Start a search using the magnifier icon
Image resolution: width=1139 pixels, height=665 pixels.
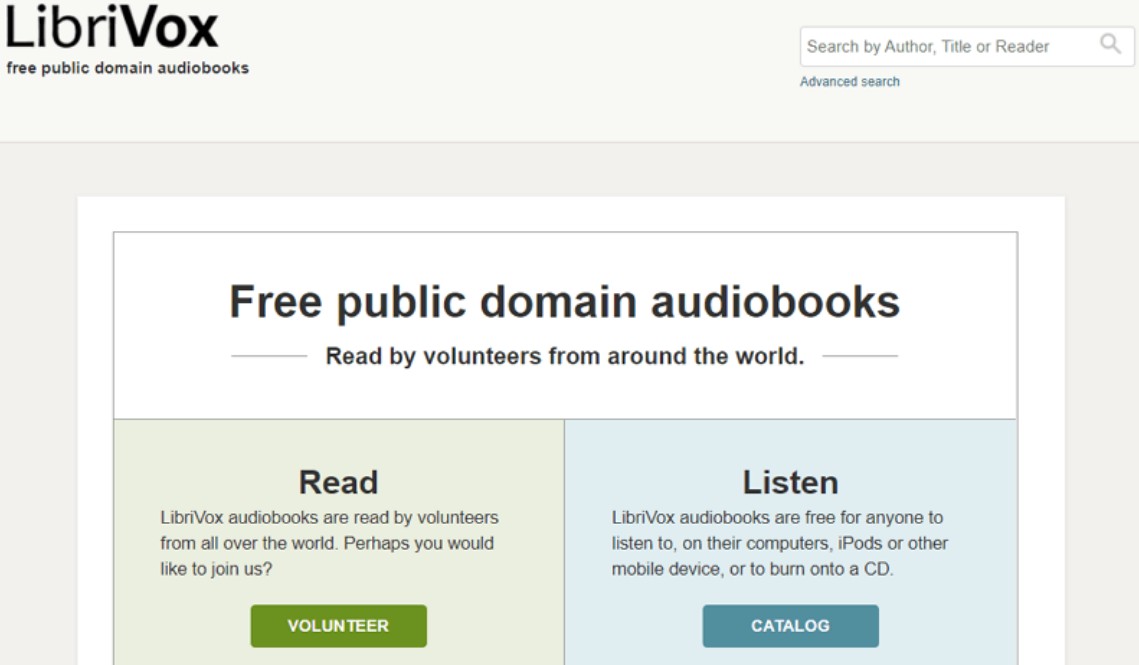pyautogui.click(x=1109, y=45)
